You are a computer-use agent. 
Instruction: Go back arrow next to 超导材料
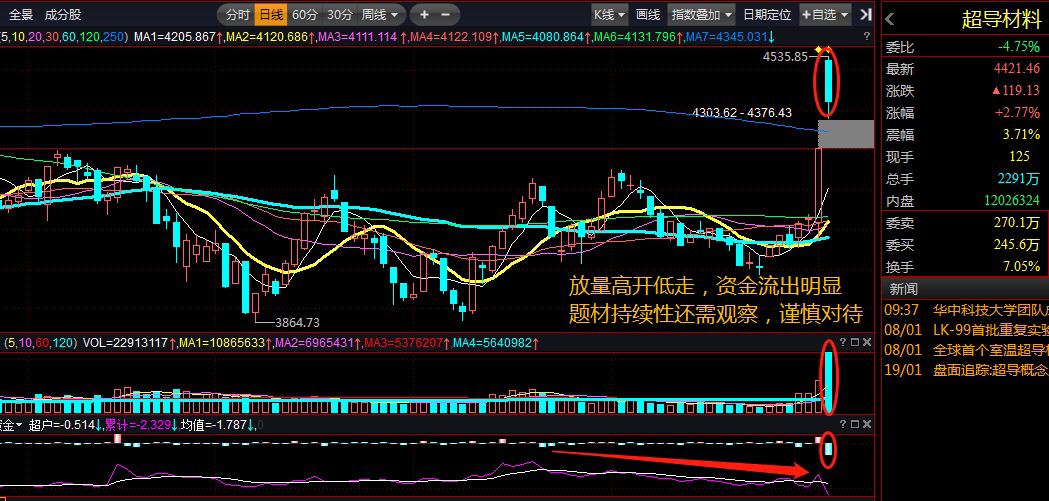click(890, 19)
